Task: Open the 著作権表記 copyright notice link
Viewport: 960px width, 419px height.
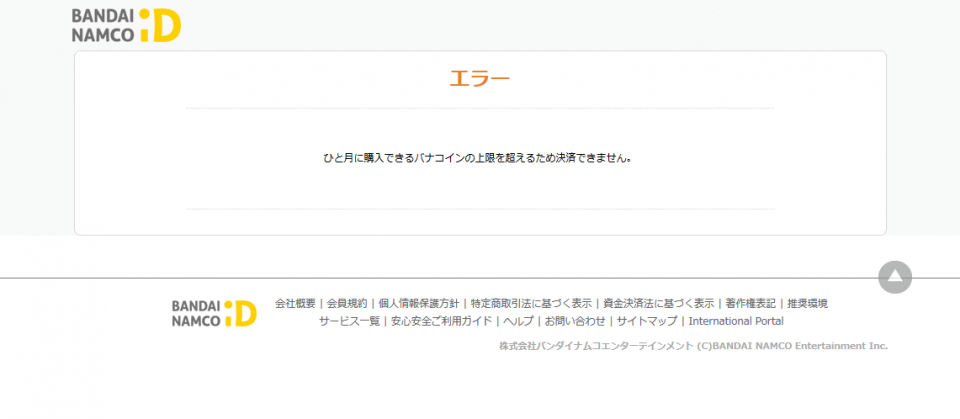Action: point(750,303)
